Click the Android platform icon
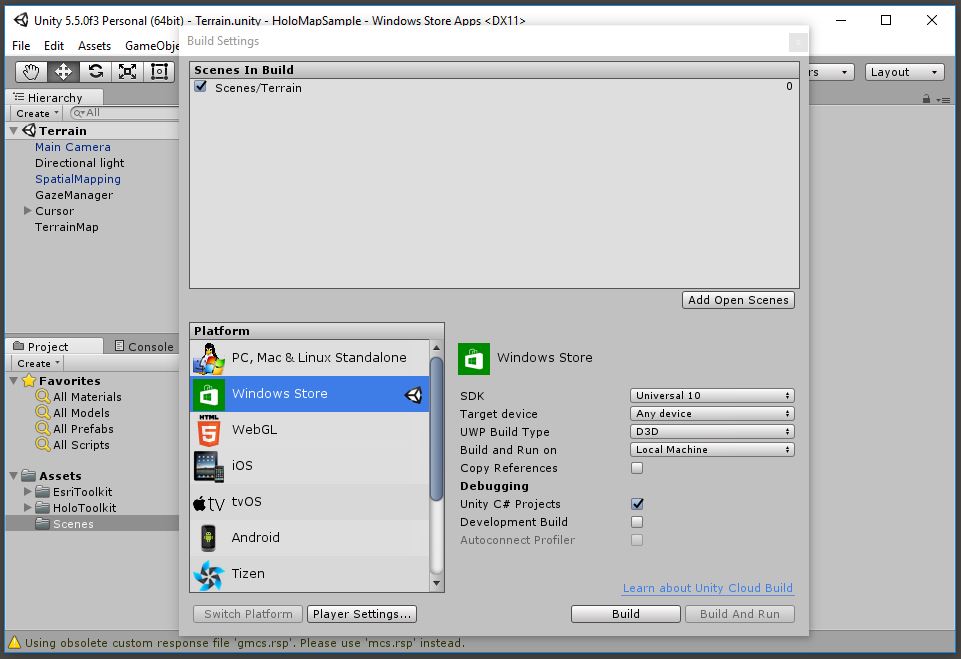Image resolution: width=961 pixels, height=659 pixels. tap(208, 538)
